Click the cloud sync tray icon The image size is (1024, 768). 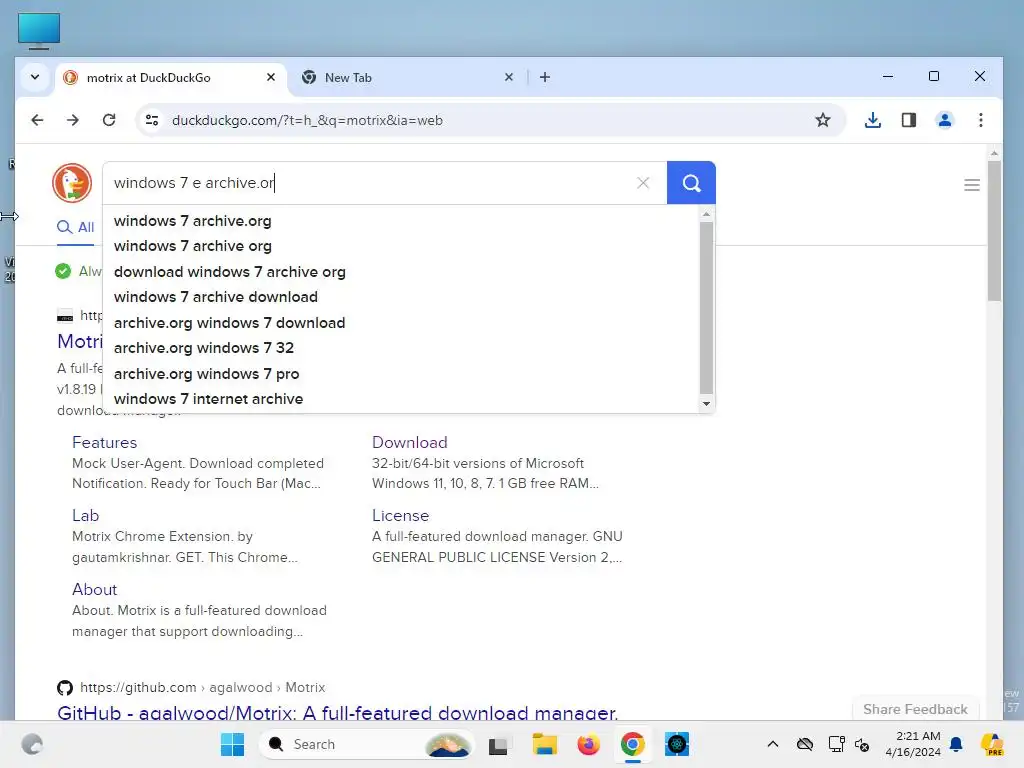805,744
